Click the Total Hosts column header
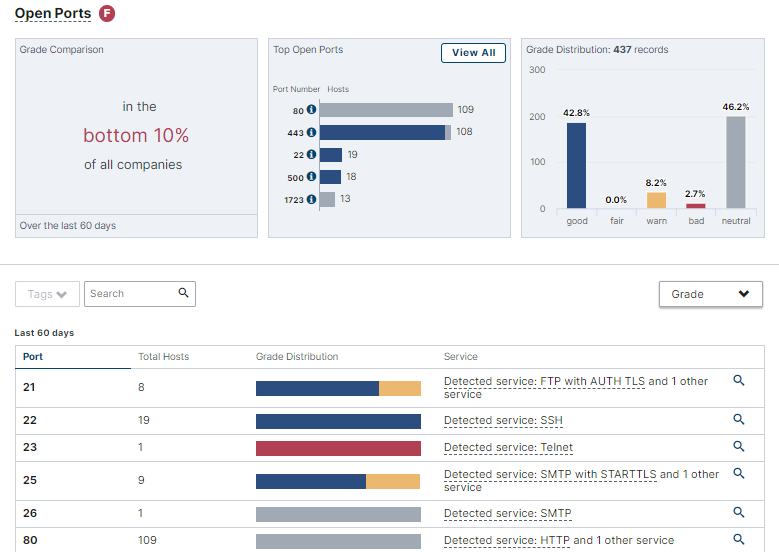Screen dimensions: 779x552 [x=163, y=356]
